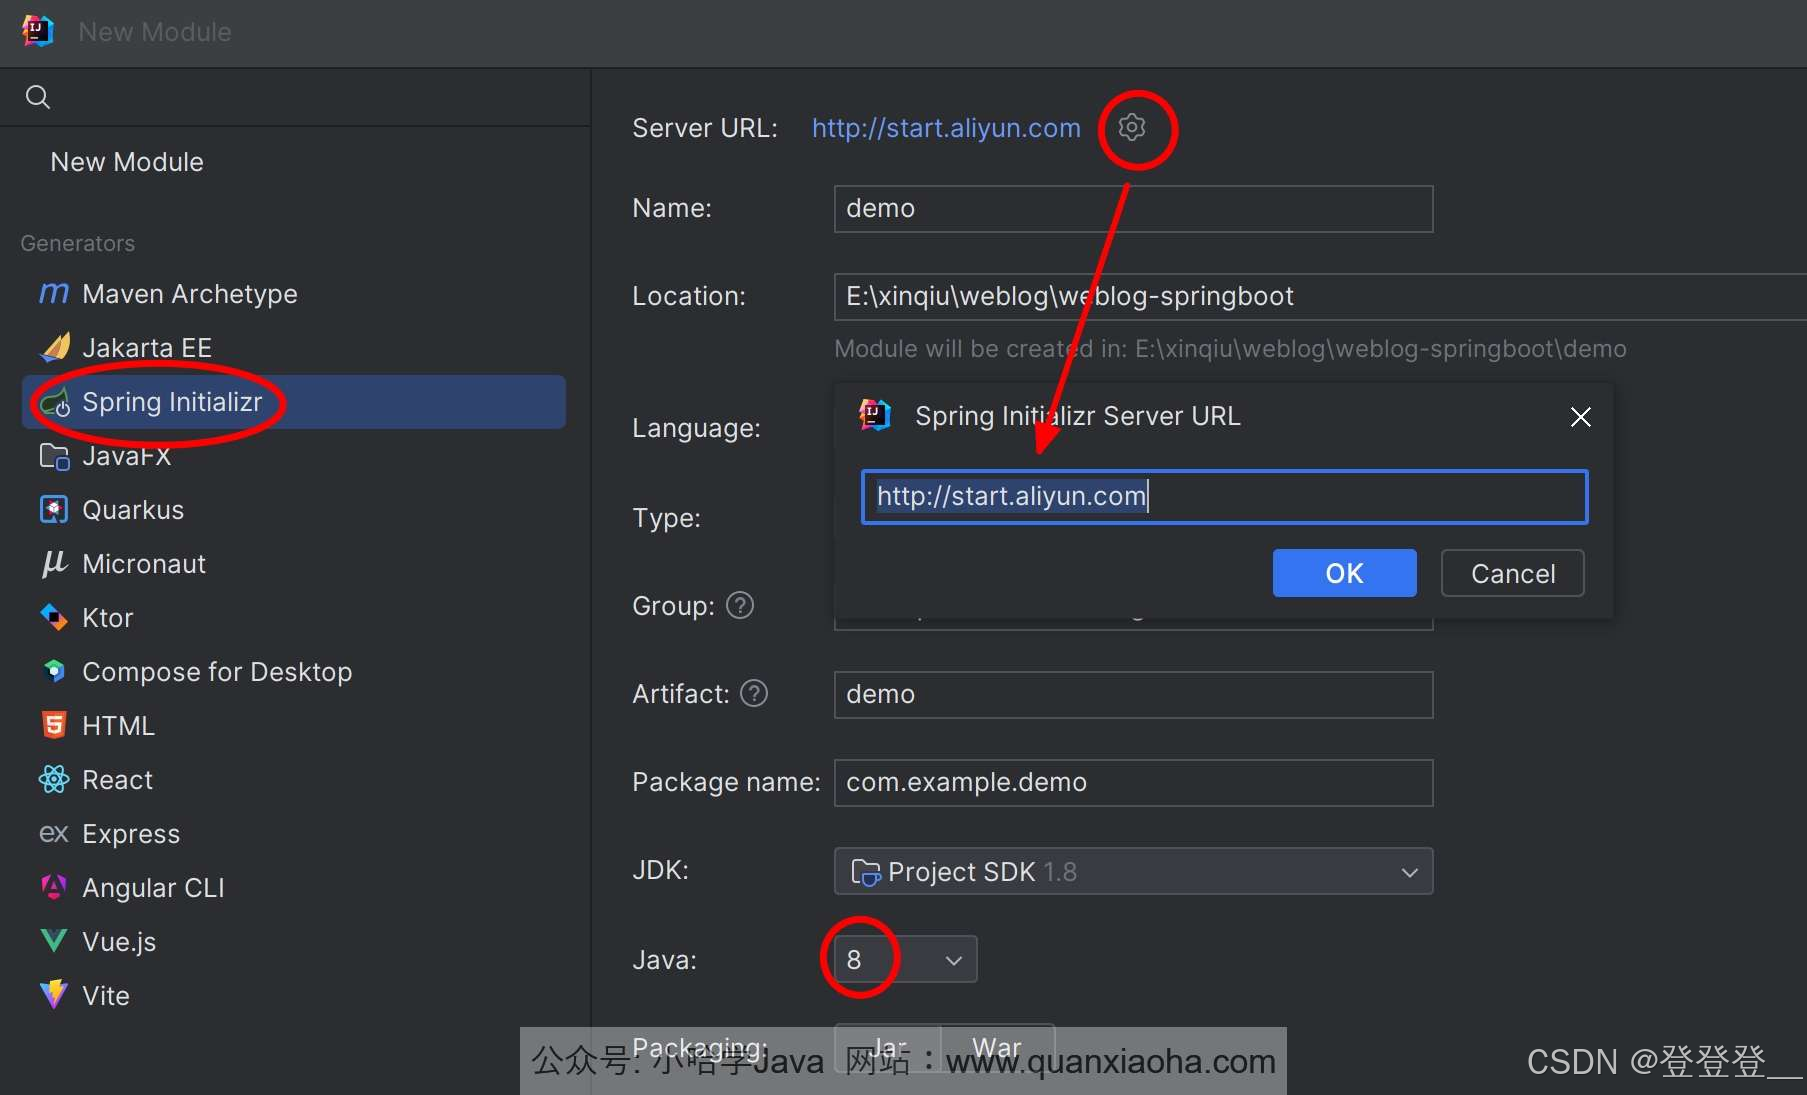Click the Spring Initializr leaf icon

coord(54,402)
